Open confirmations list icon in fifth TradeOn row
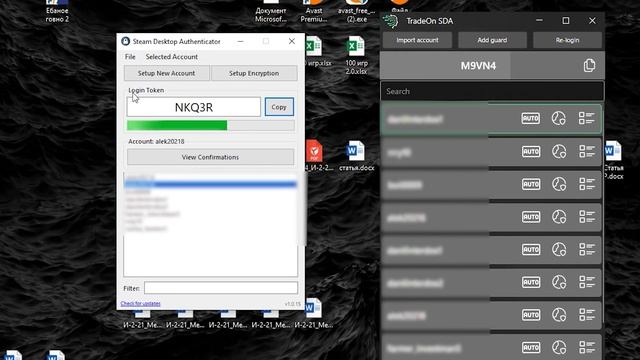This screenshot has width=640, height=360. (587, 249)
